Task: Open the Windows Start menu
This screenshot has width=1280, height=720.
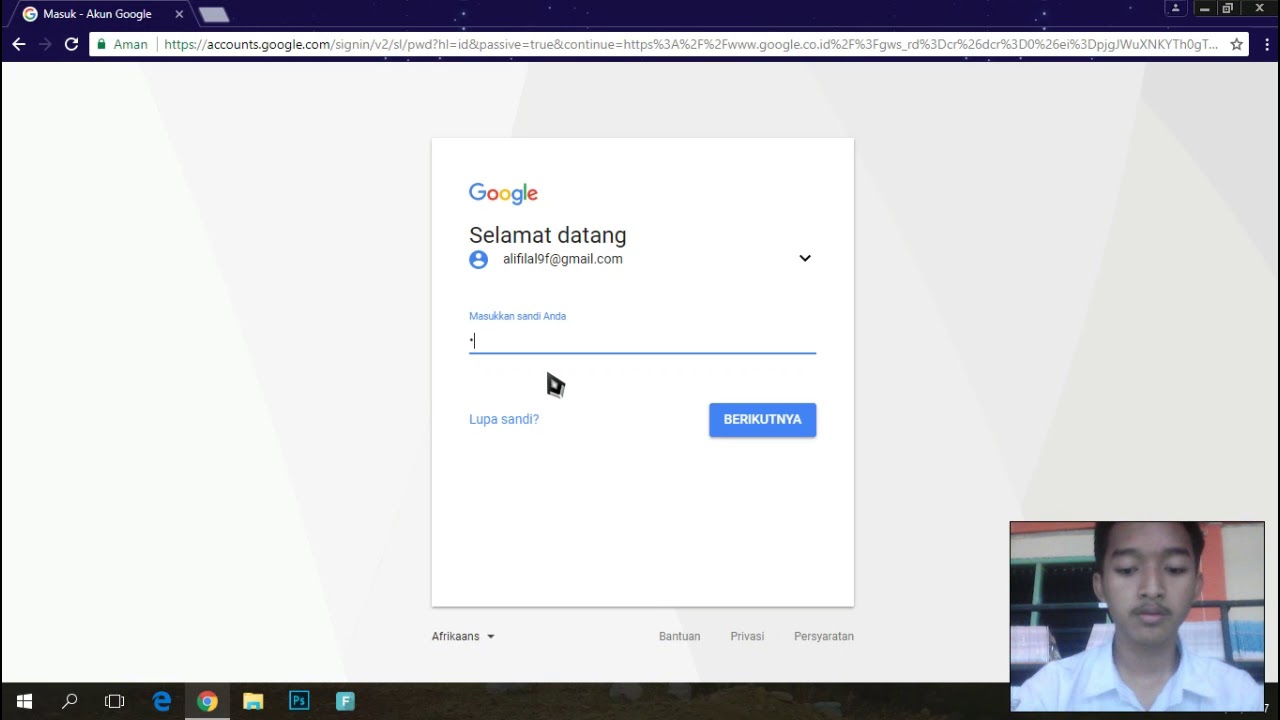Action: pos(24,701)
